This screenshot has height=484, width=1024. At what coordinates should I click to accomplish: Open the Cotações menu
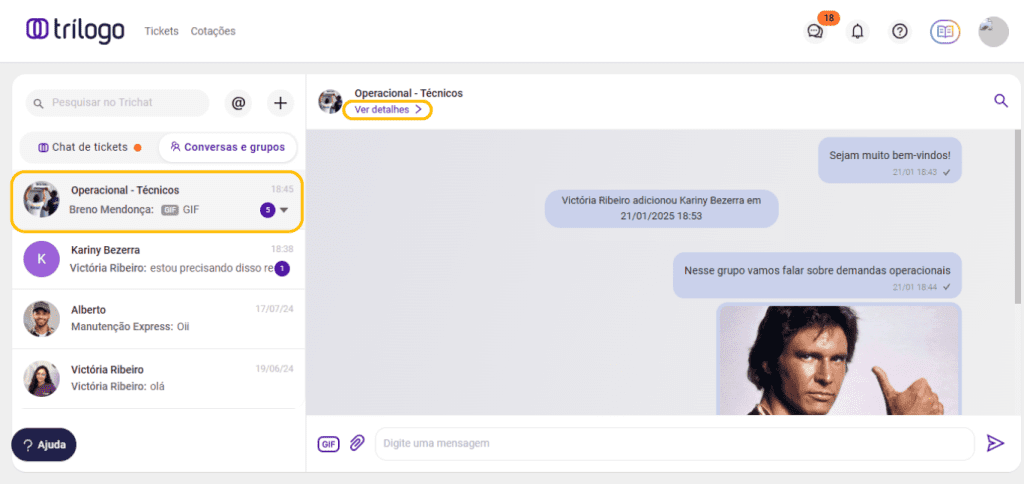click(213, 31)
